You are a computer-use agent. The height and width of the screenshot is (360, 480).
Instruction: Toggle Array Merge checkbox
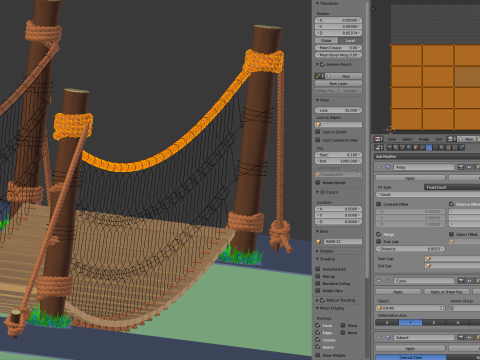pos(379,234)
